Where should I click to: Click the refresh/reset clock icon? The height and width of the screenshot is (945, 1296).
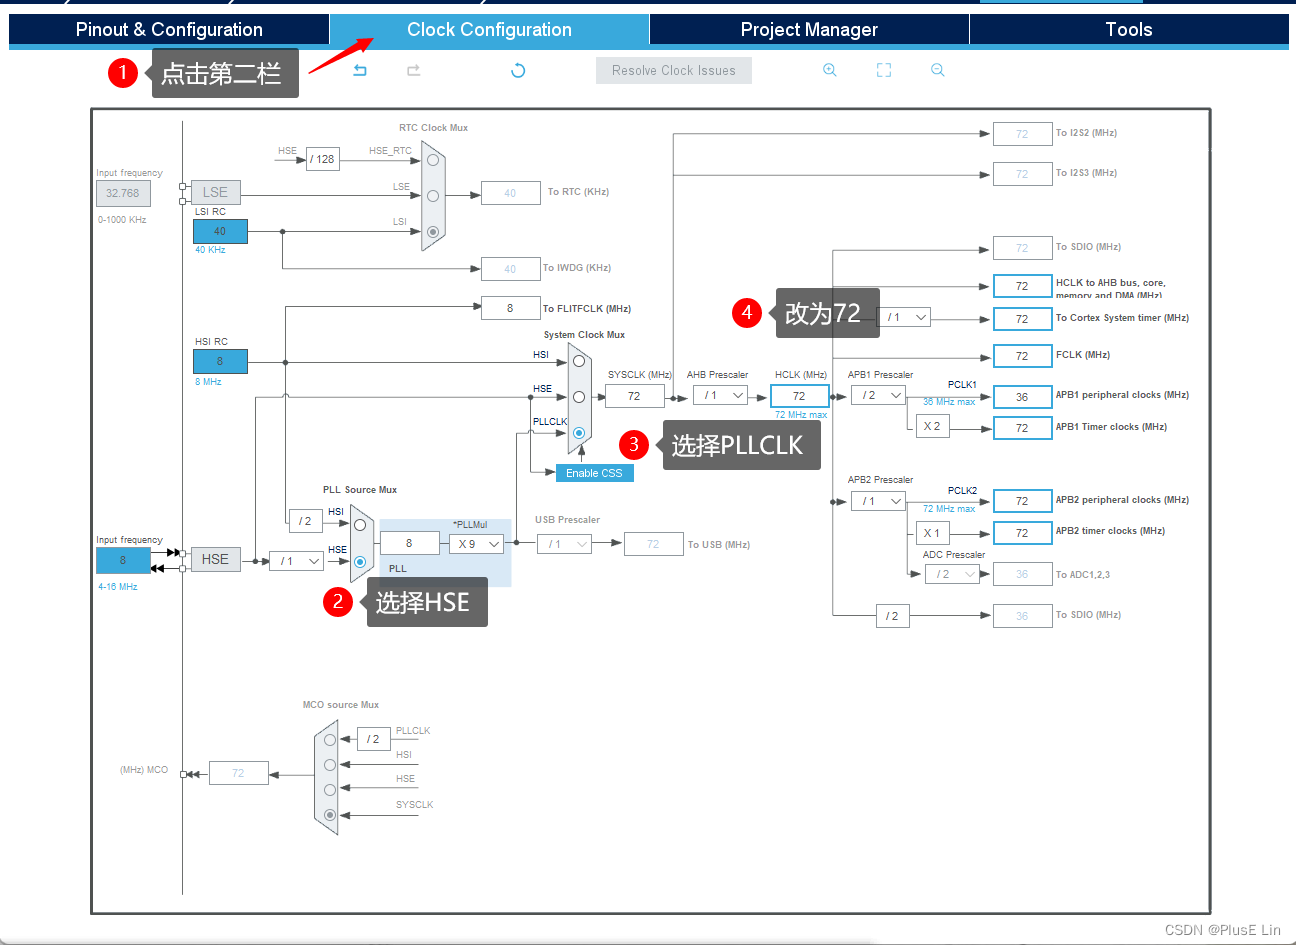pyautogui.click(x=518, y=70)
